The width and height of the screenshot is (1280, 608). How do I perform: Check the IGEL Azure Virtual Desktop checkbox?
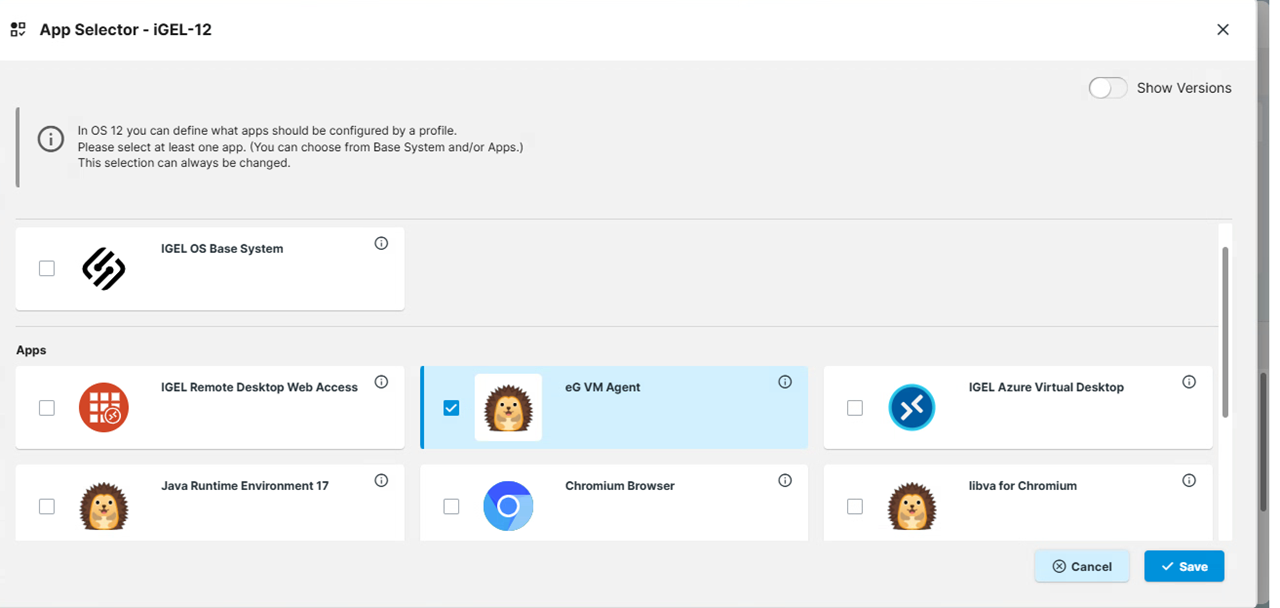[x=855, y=407]
